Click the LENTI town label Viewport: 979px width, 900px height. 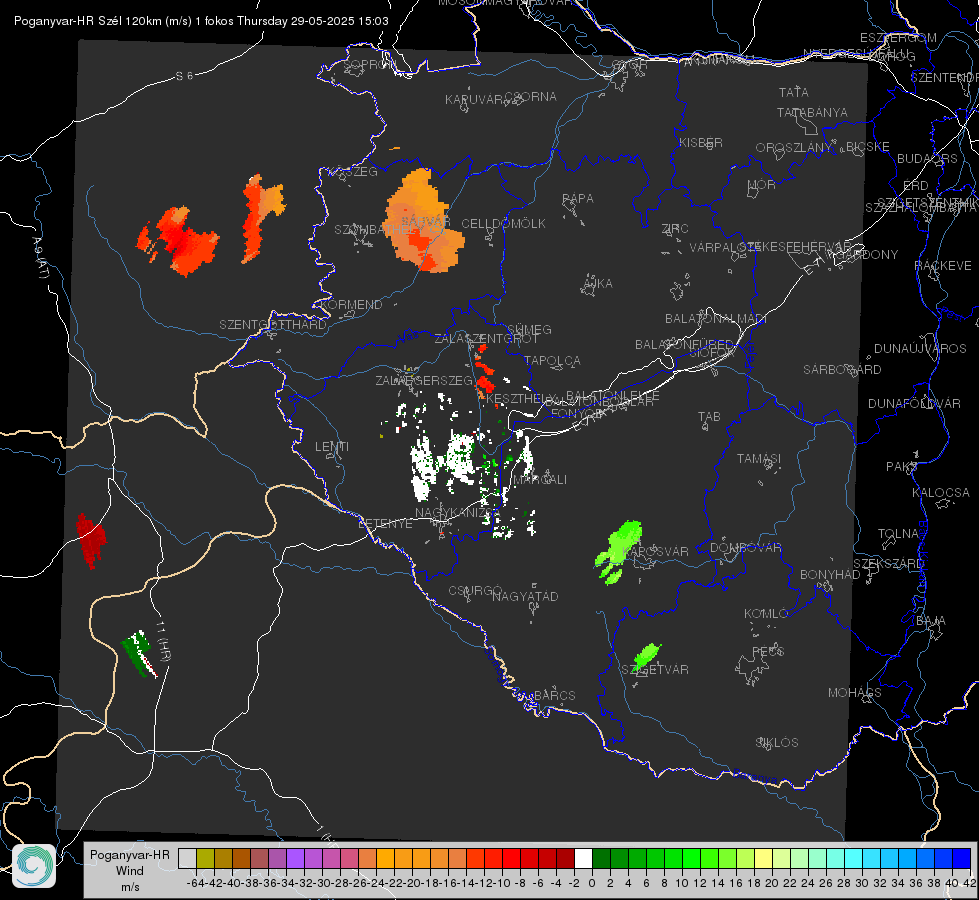pos(332,447)
